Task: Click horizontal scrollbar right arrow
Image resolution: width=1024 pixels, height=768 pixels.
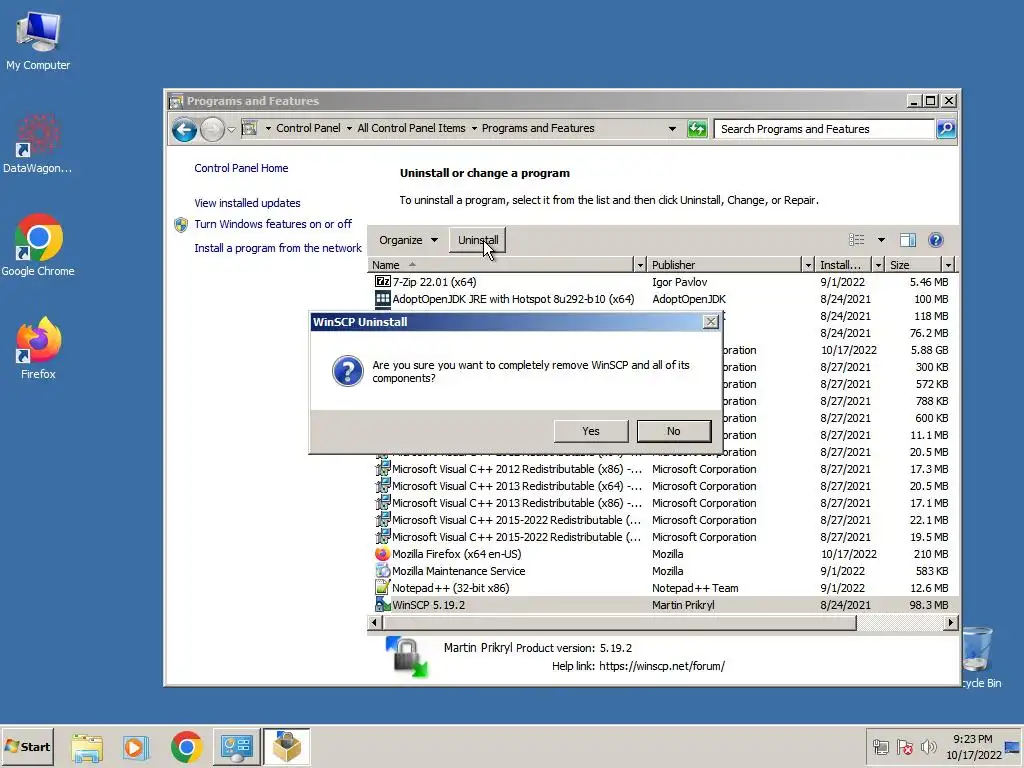Action: 951,623
